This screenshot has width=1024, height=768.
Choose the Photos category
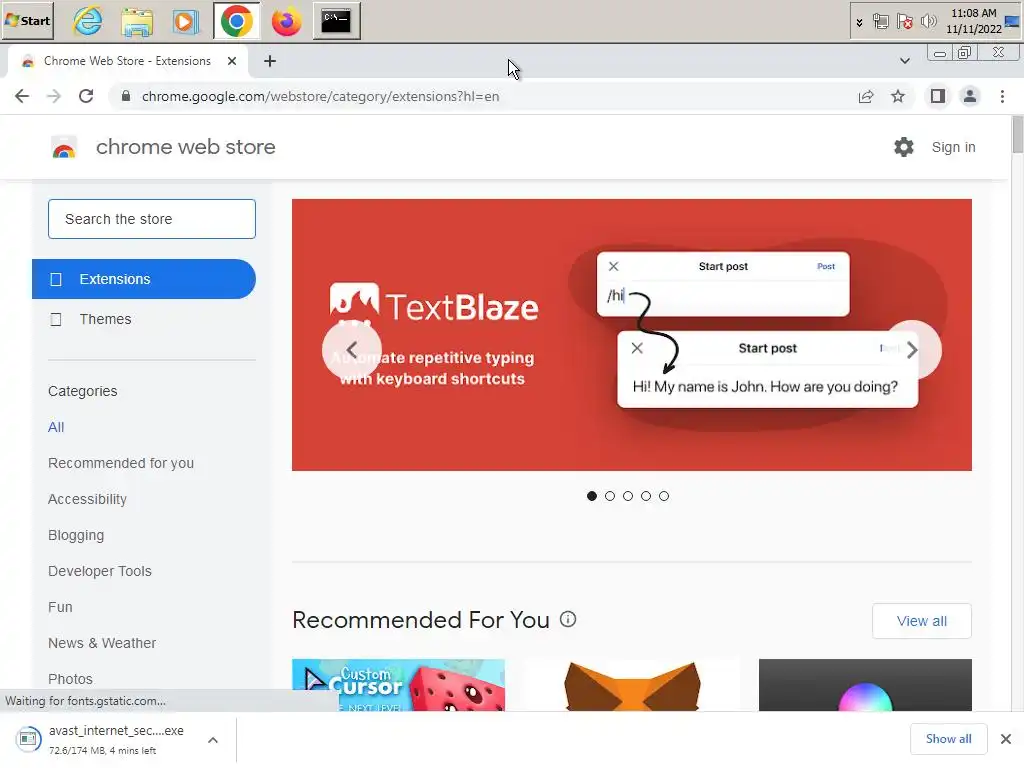click(71, 679)
